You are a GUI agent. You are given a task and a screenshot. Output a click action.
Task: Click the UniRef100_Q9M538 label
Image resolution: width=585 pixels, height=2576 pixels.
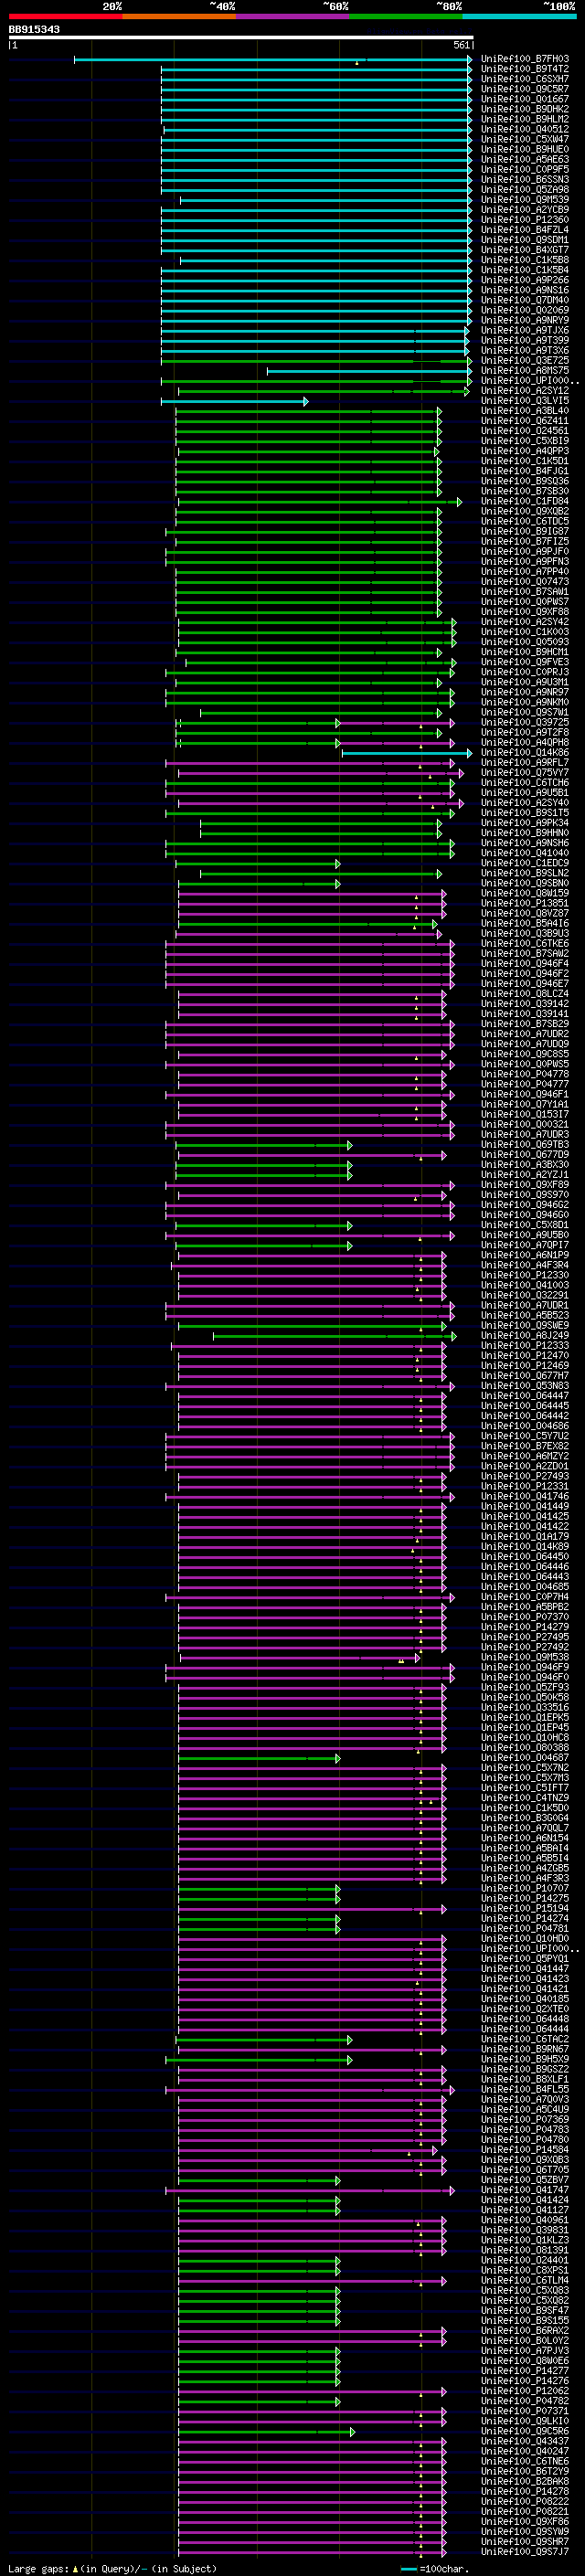pos(524,1658)
